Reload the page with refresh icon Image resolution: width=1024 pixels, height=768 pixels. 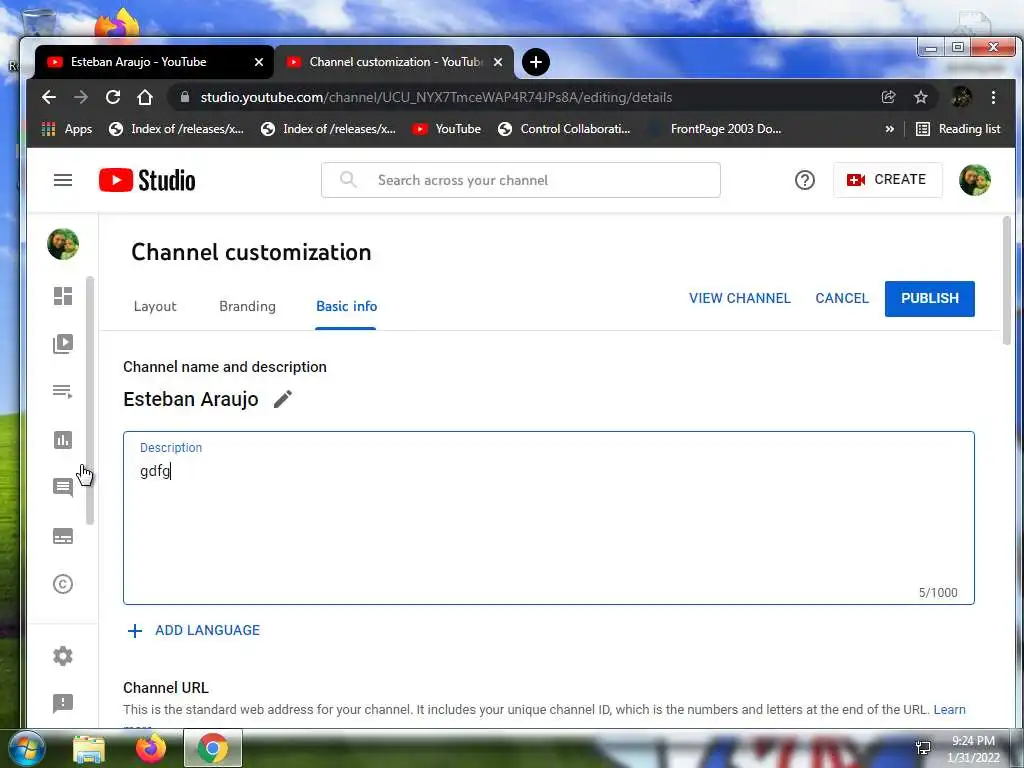coord(113,97)
